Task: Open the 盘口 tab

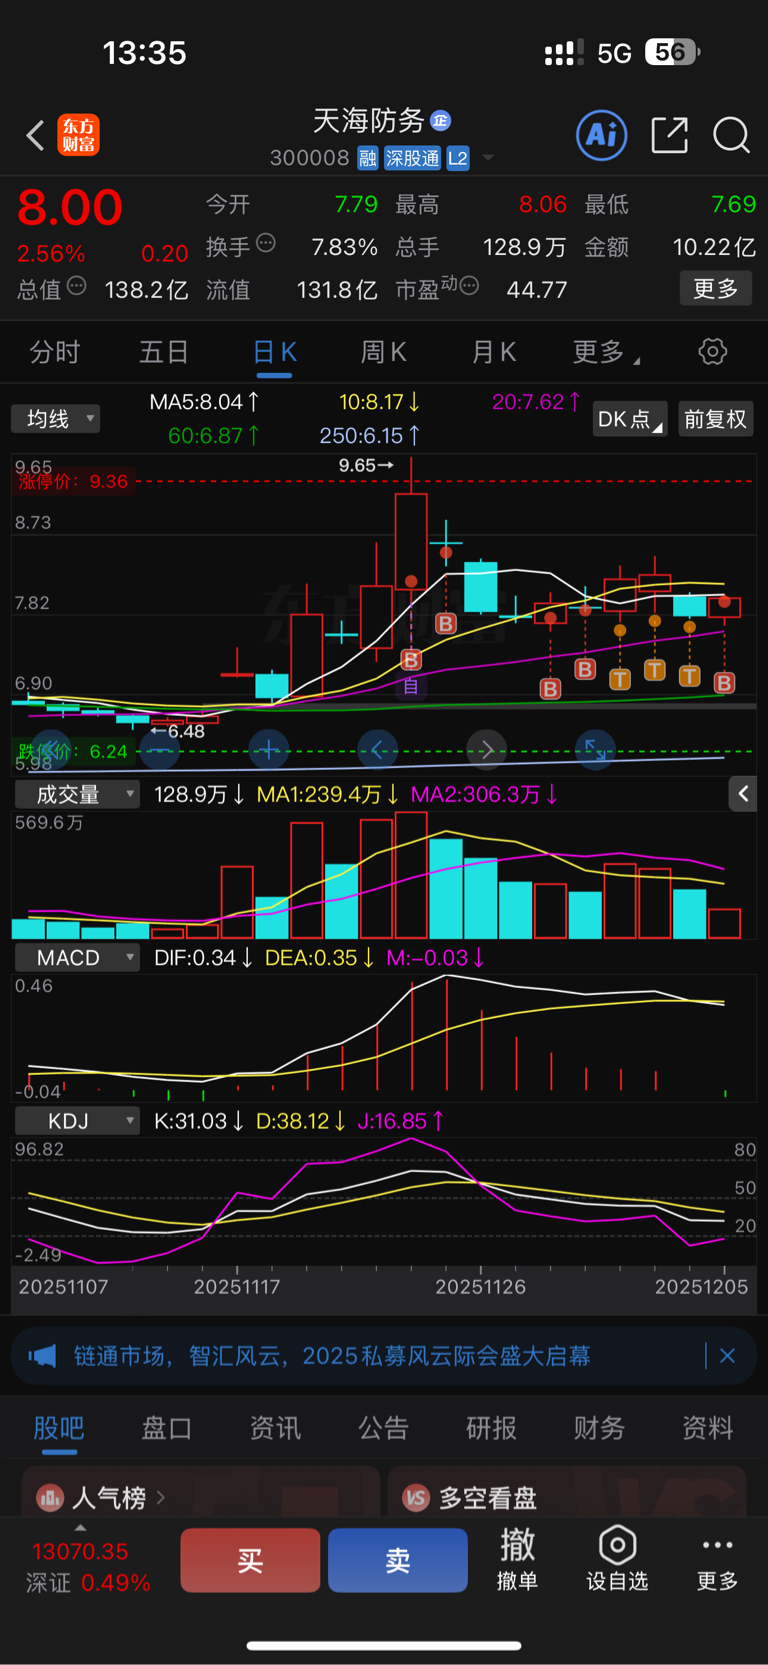Action: [x=167, y=1428]
